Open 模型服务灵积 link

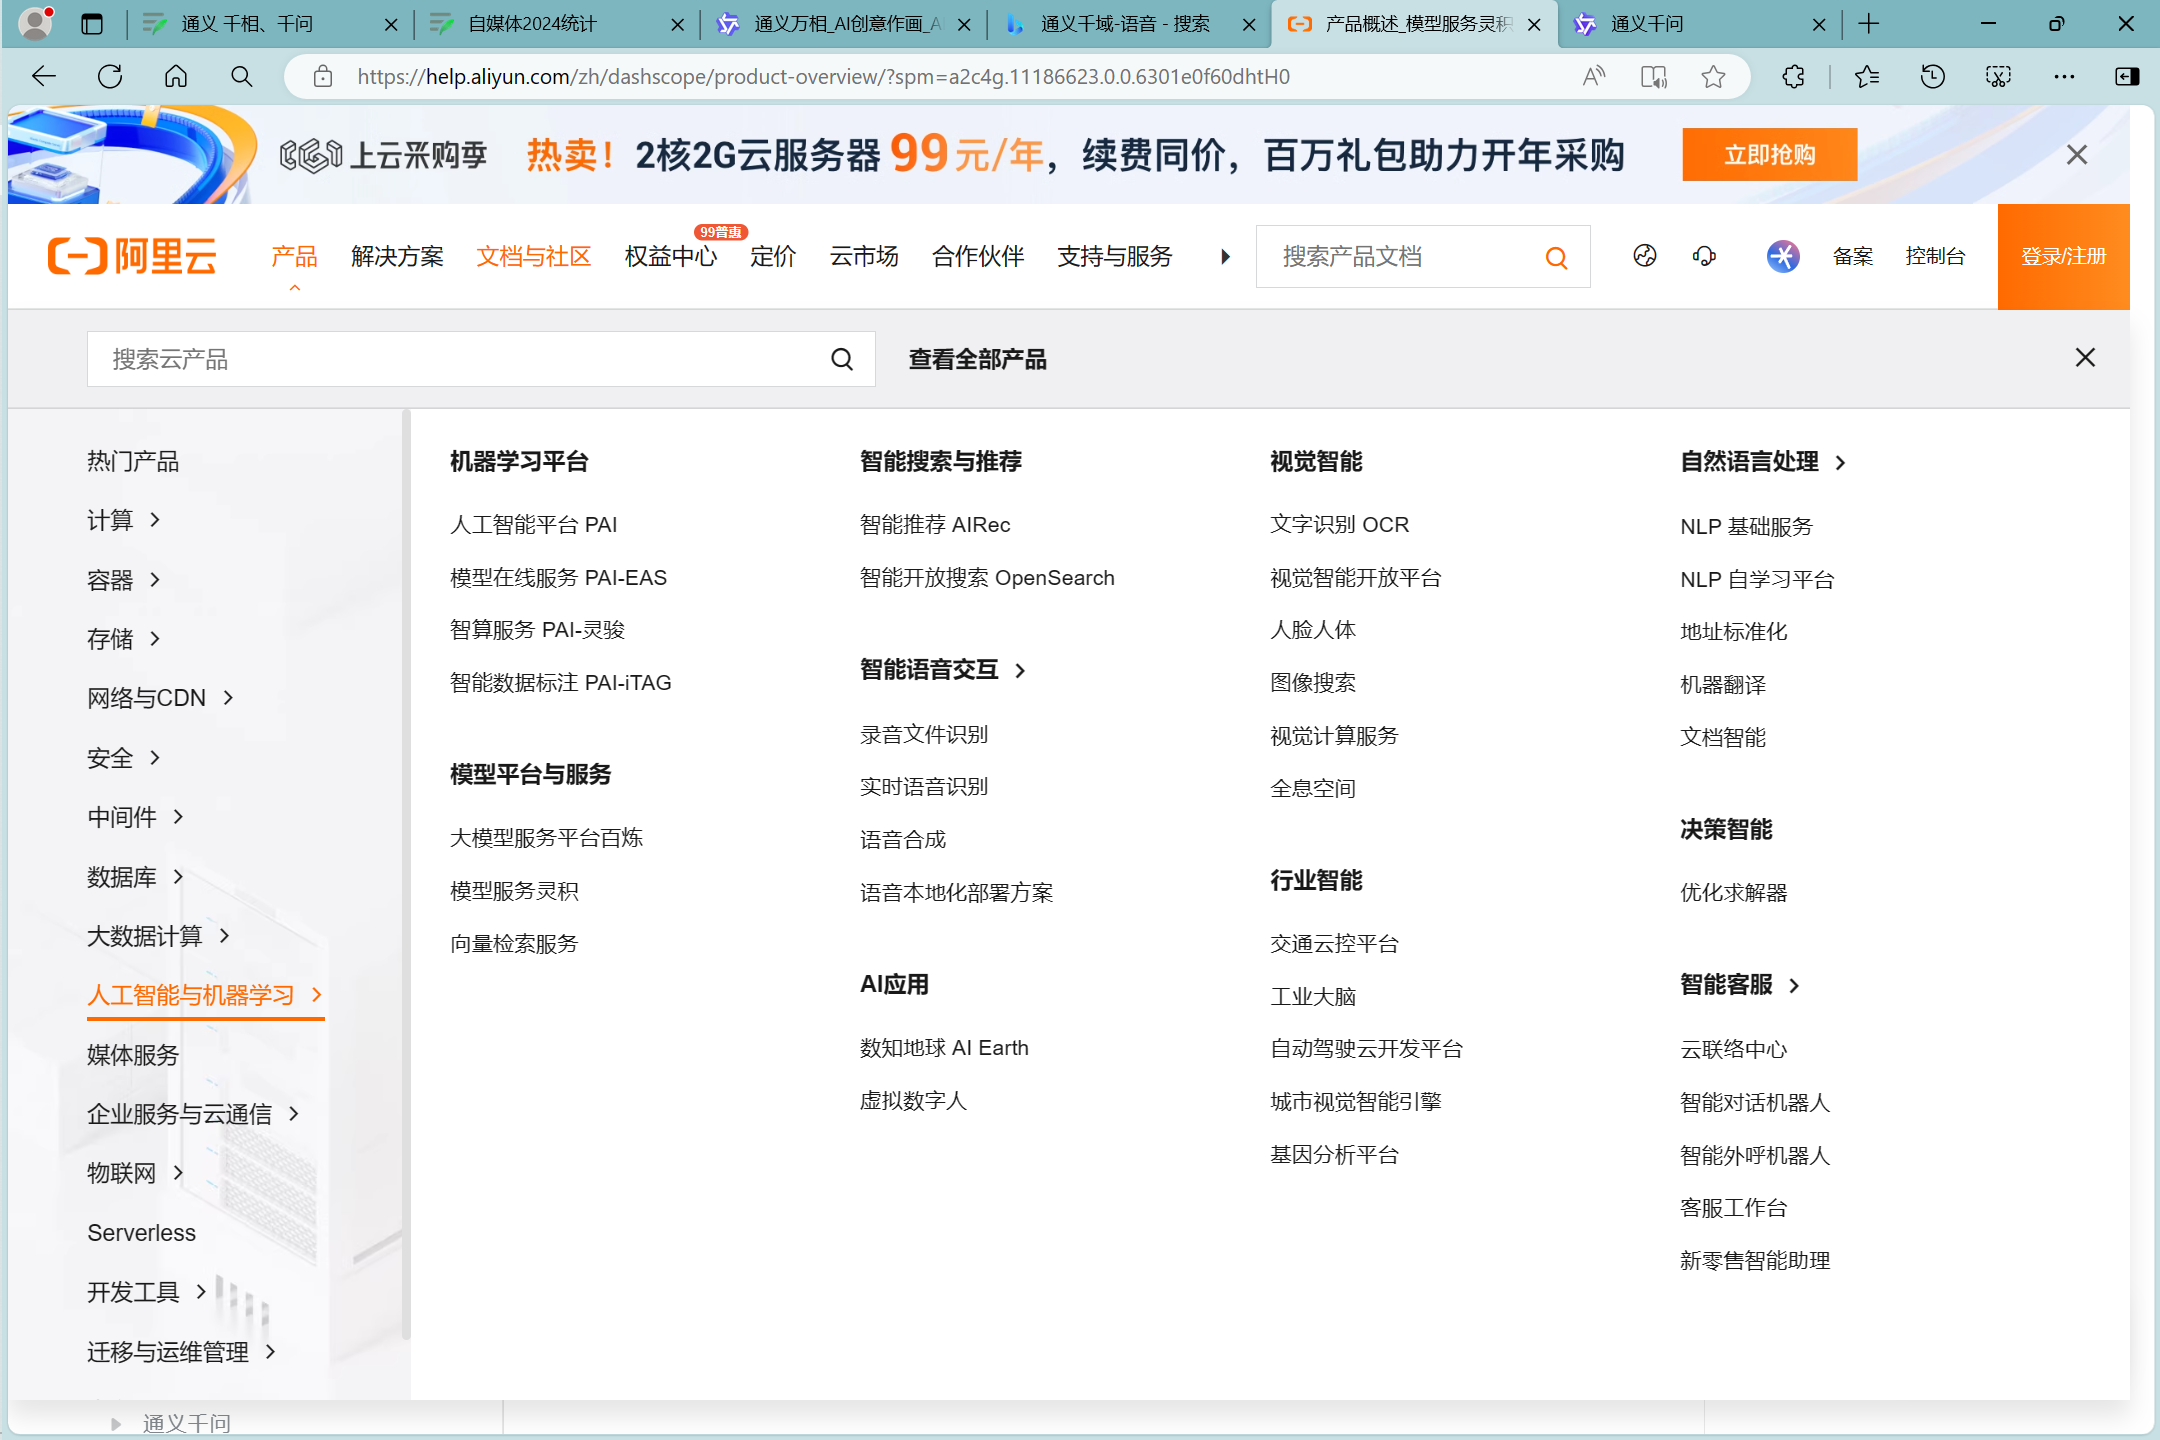(514, 891)
